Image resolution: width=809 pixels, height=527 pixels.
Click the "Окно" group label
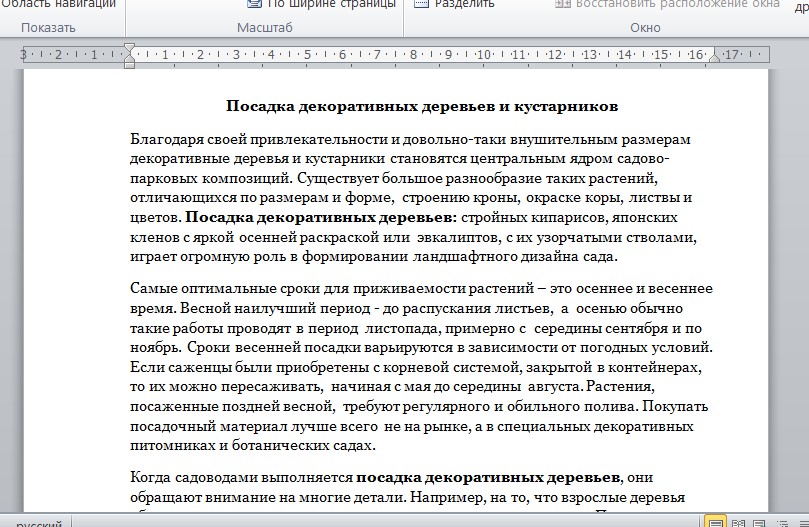coord(645,27)
